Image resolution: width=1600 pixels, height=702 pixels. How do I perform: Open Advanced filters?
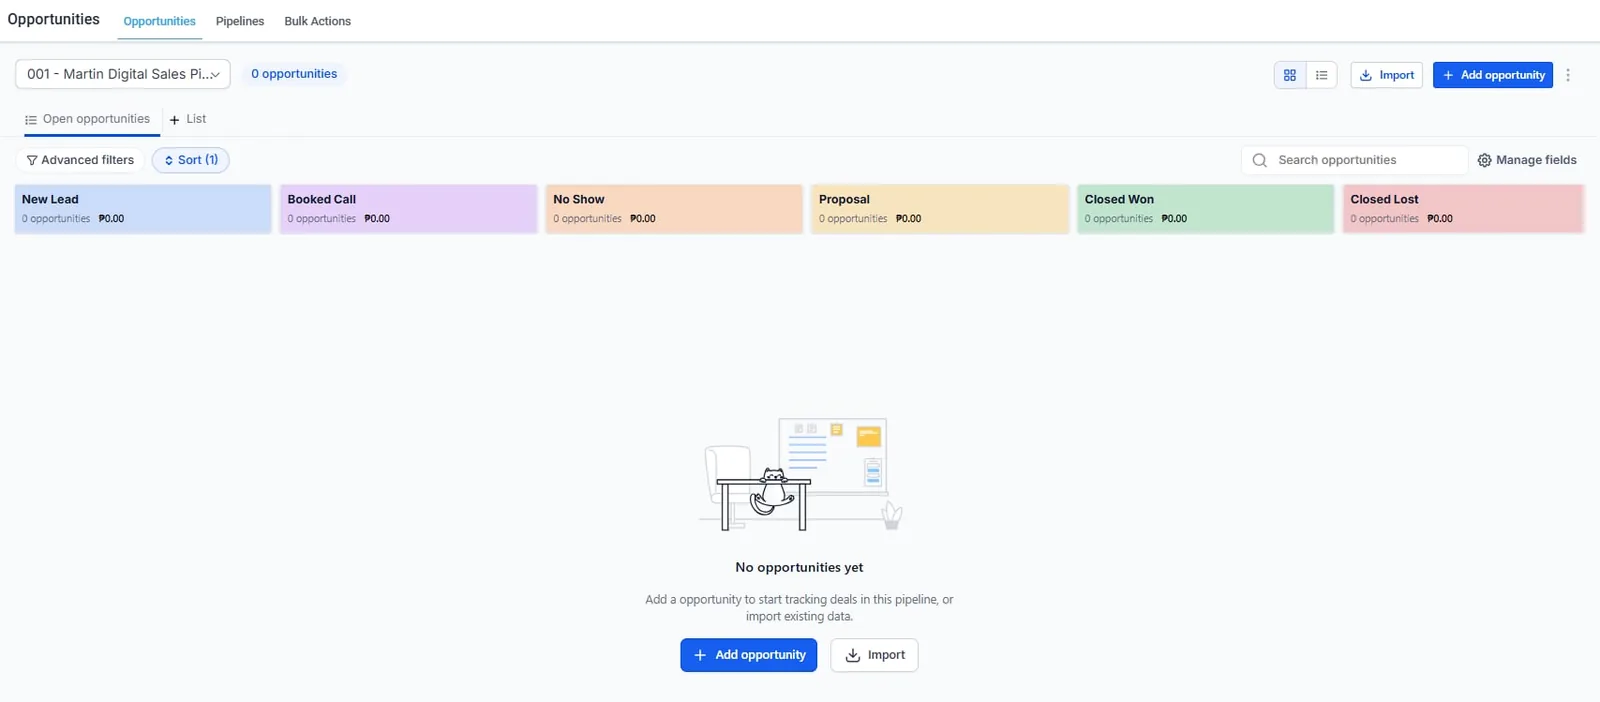point(80,160)
